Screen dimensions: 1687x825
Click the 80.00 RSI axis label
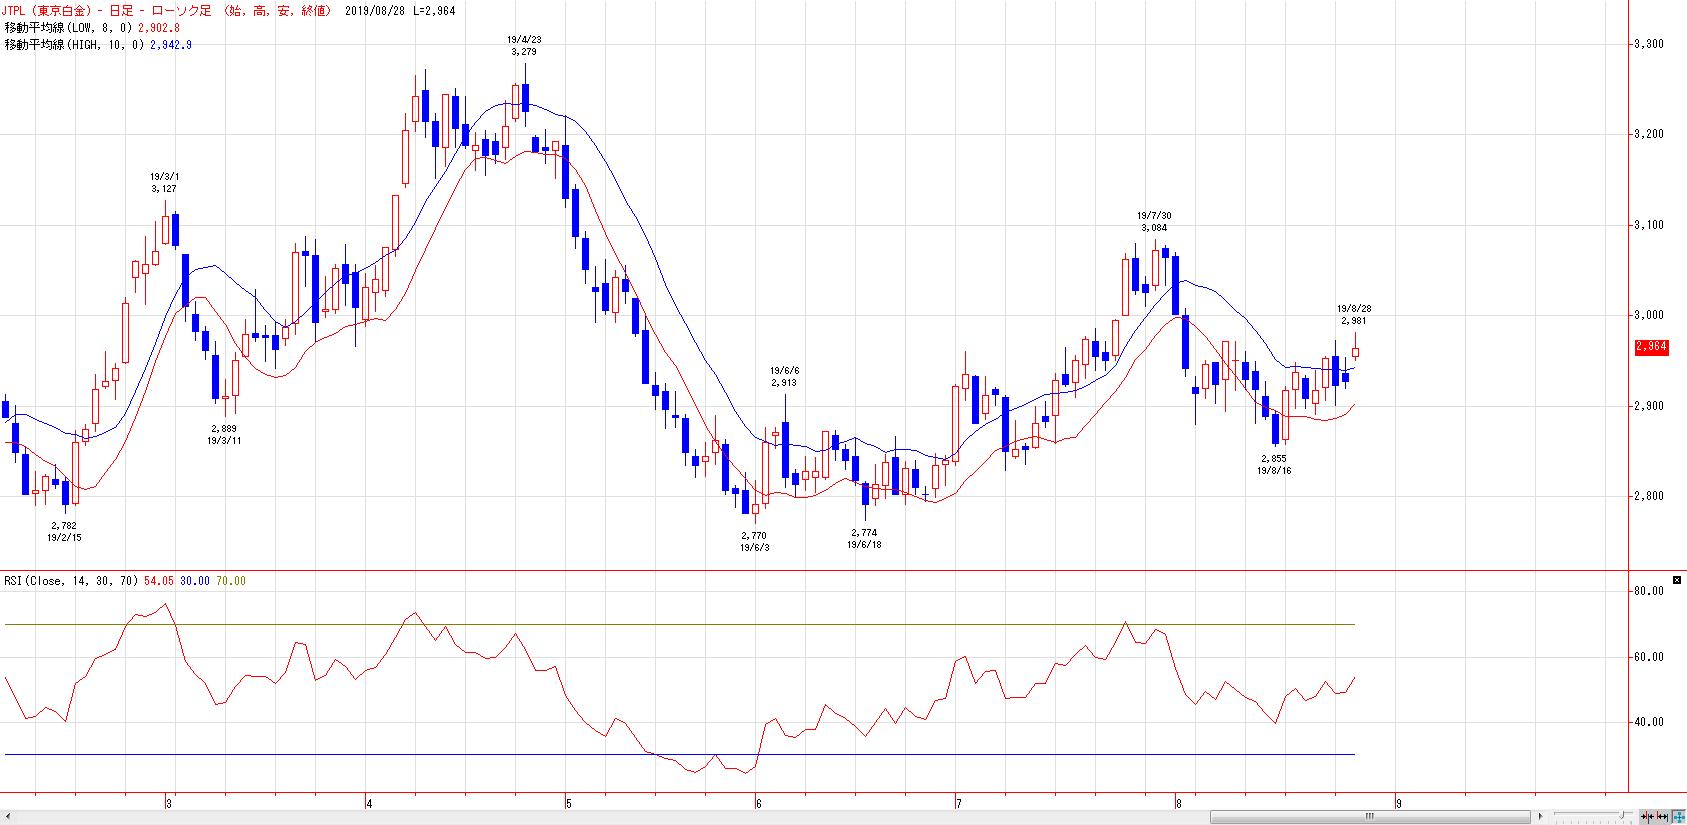pos(1649,591)
